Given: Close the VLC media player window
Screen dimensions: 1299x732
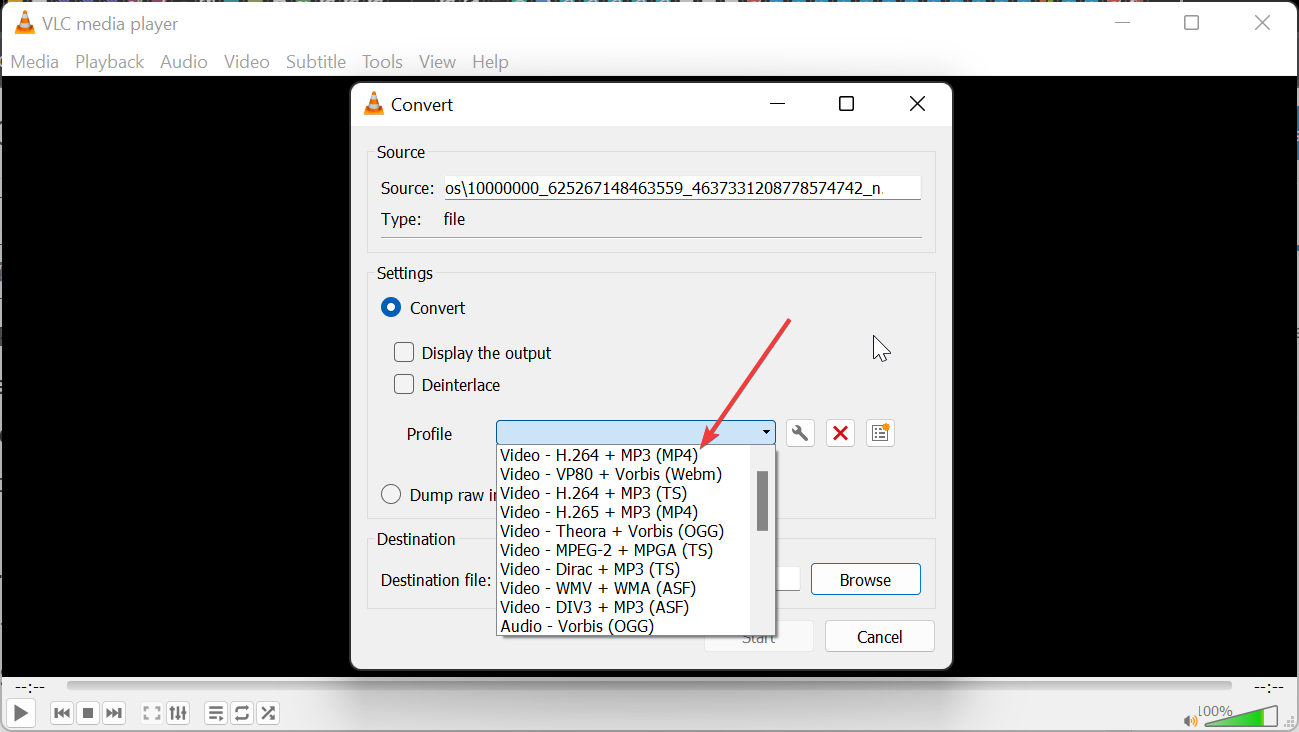Looking at the screenshot, I should 1262,23.
